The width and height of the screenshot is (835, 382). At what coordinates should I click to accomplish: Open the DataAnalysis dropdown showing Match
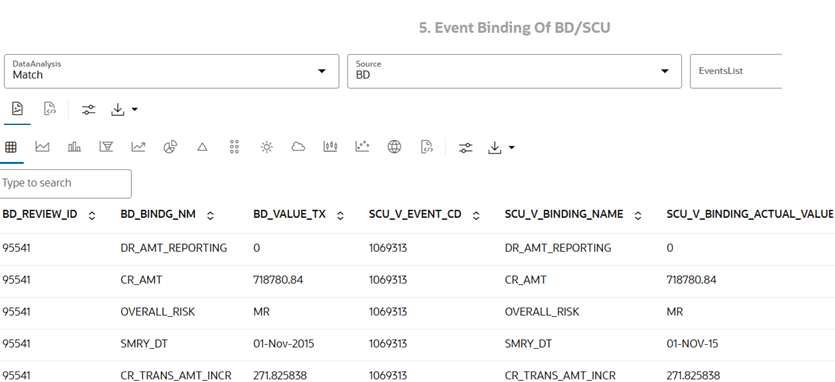coord(171,71)
